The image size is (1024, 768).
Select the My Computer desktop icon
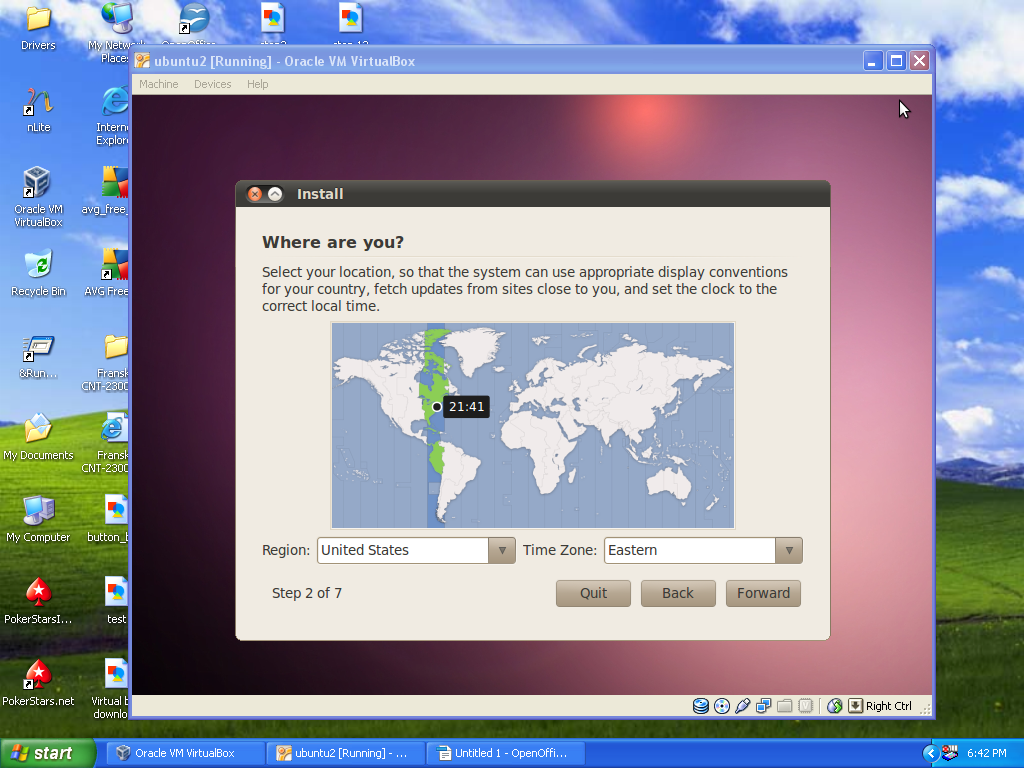[x=38, y=520]
